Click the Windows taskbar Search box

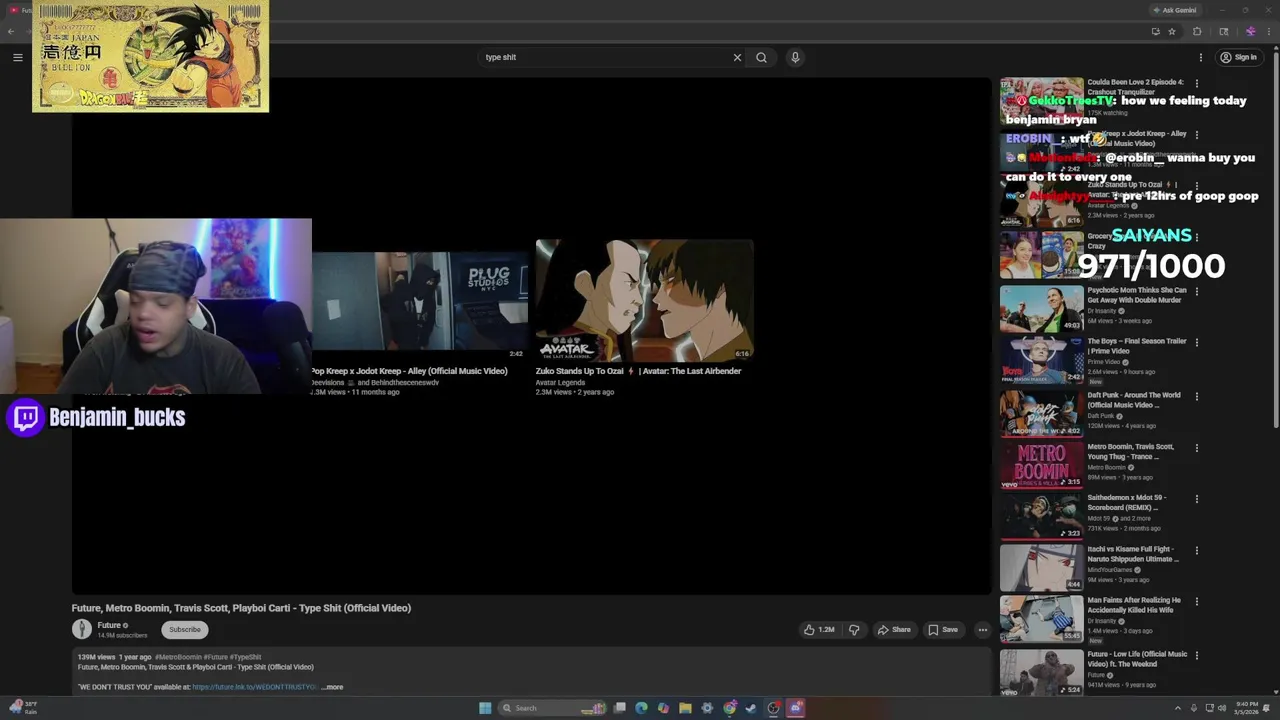553,708
